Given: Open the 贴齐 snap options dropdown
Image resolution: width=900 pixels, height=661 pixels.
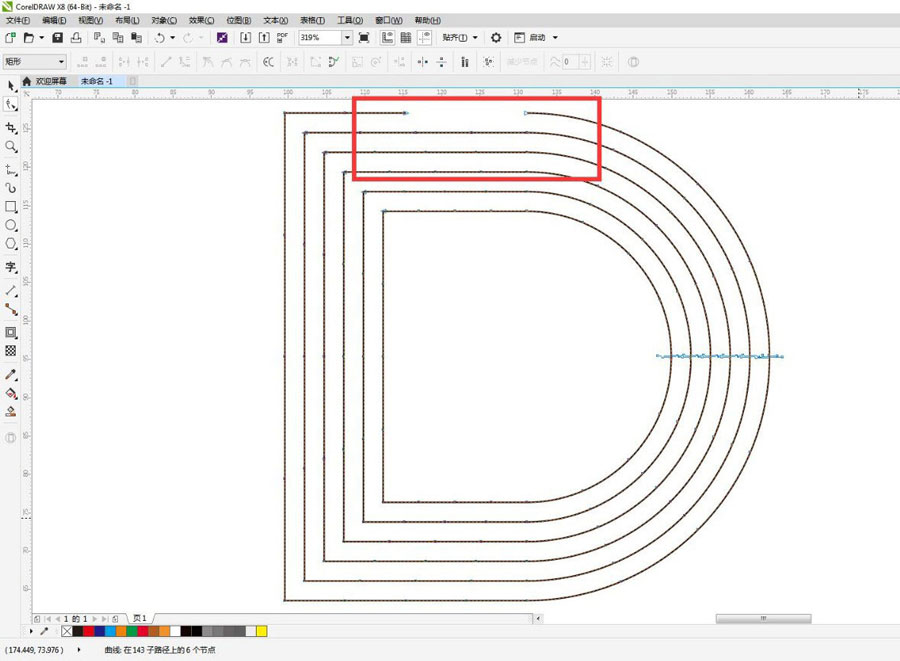Looking at the screenshot, I should [x=475, y=38].
